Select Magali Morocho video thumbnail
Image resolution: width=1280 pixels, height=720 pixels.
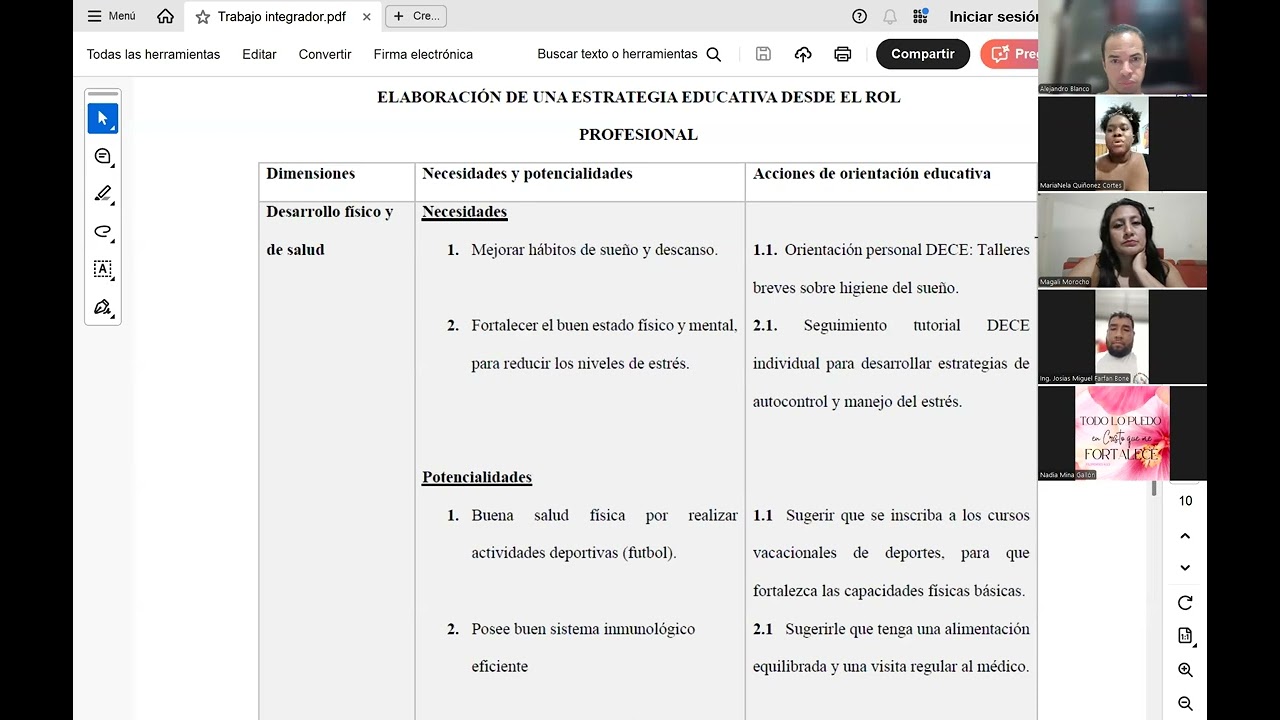(1122, 240)
